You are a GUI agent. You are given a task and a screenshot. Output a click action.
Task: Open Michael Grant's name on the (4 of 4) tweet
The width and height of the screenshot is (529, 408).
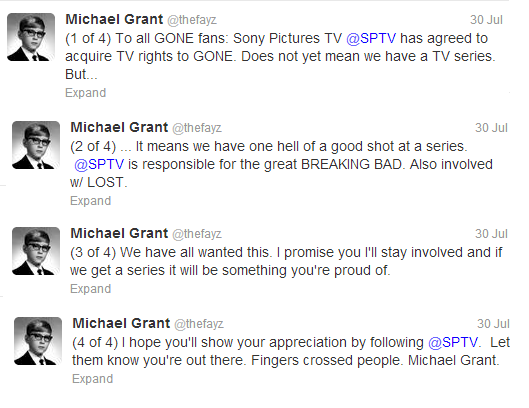coord(121,323)
